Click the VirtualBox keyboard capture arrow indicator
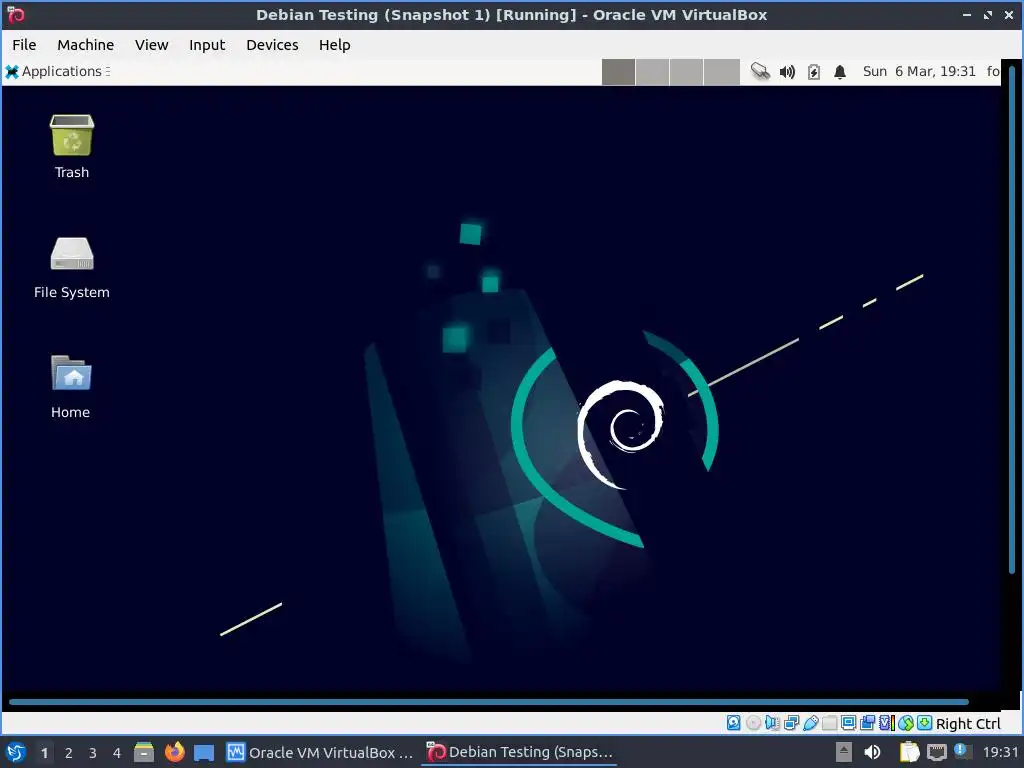 [x=924, y=723]
